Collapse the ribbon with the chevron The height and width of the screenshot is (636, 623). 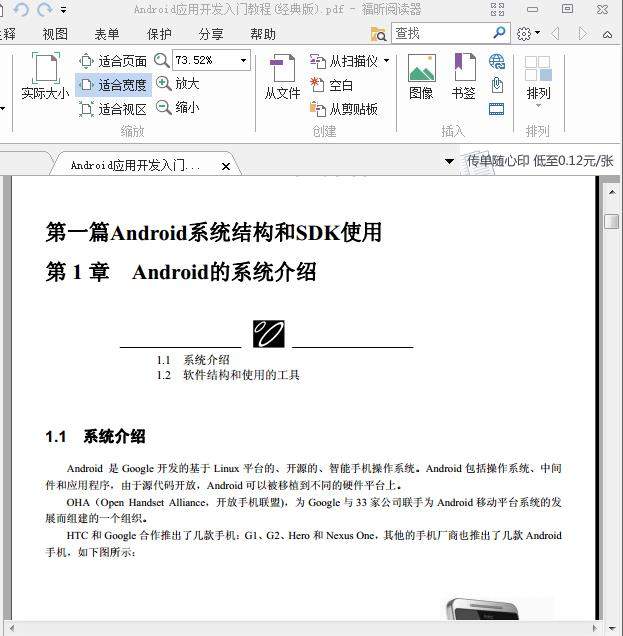tap(608, 34)
